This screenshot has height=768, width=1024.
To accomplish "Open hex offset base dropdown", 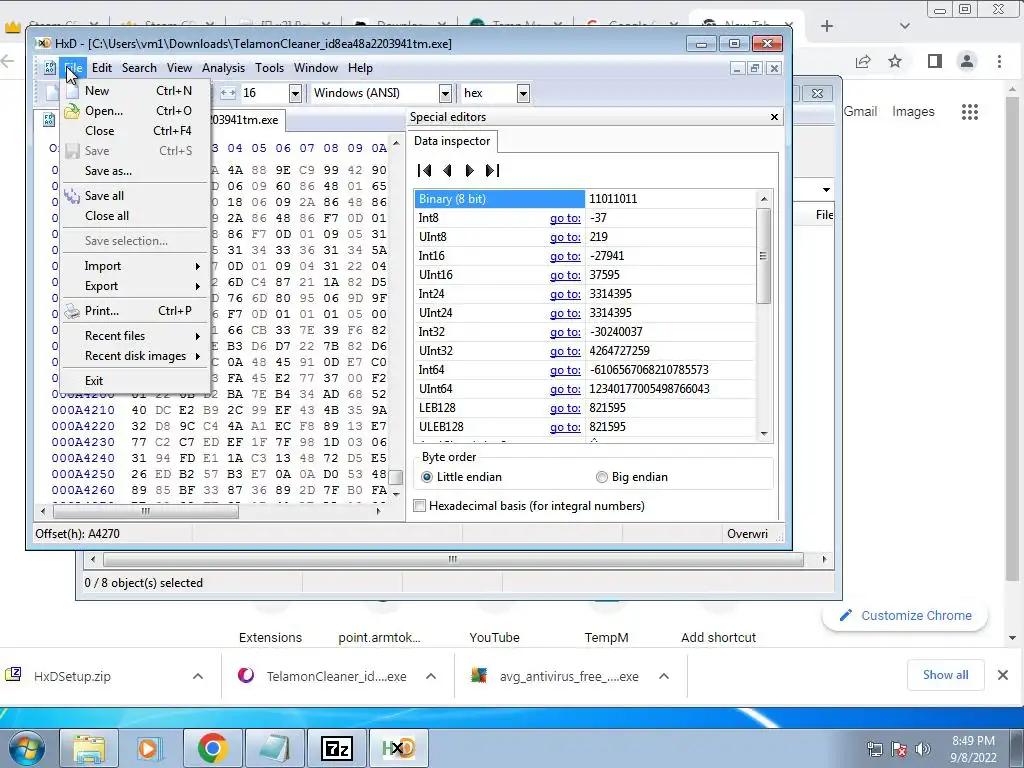I will point(523,93).
